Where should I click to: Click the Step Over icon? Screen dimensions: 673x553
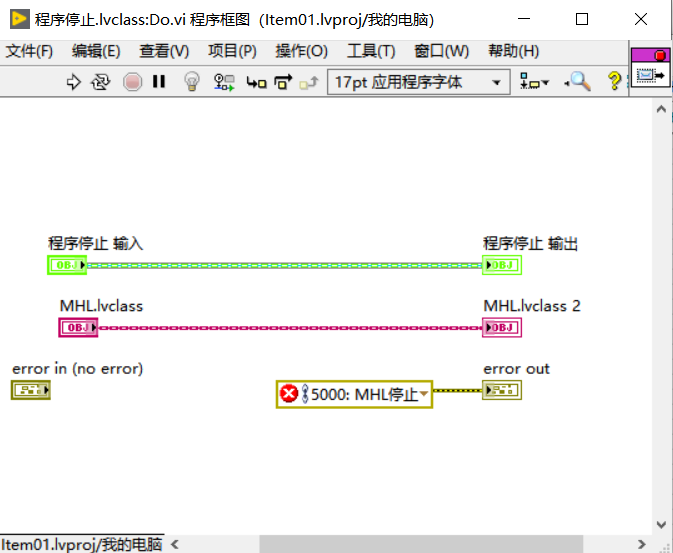(283, 82)
